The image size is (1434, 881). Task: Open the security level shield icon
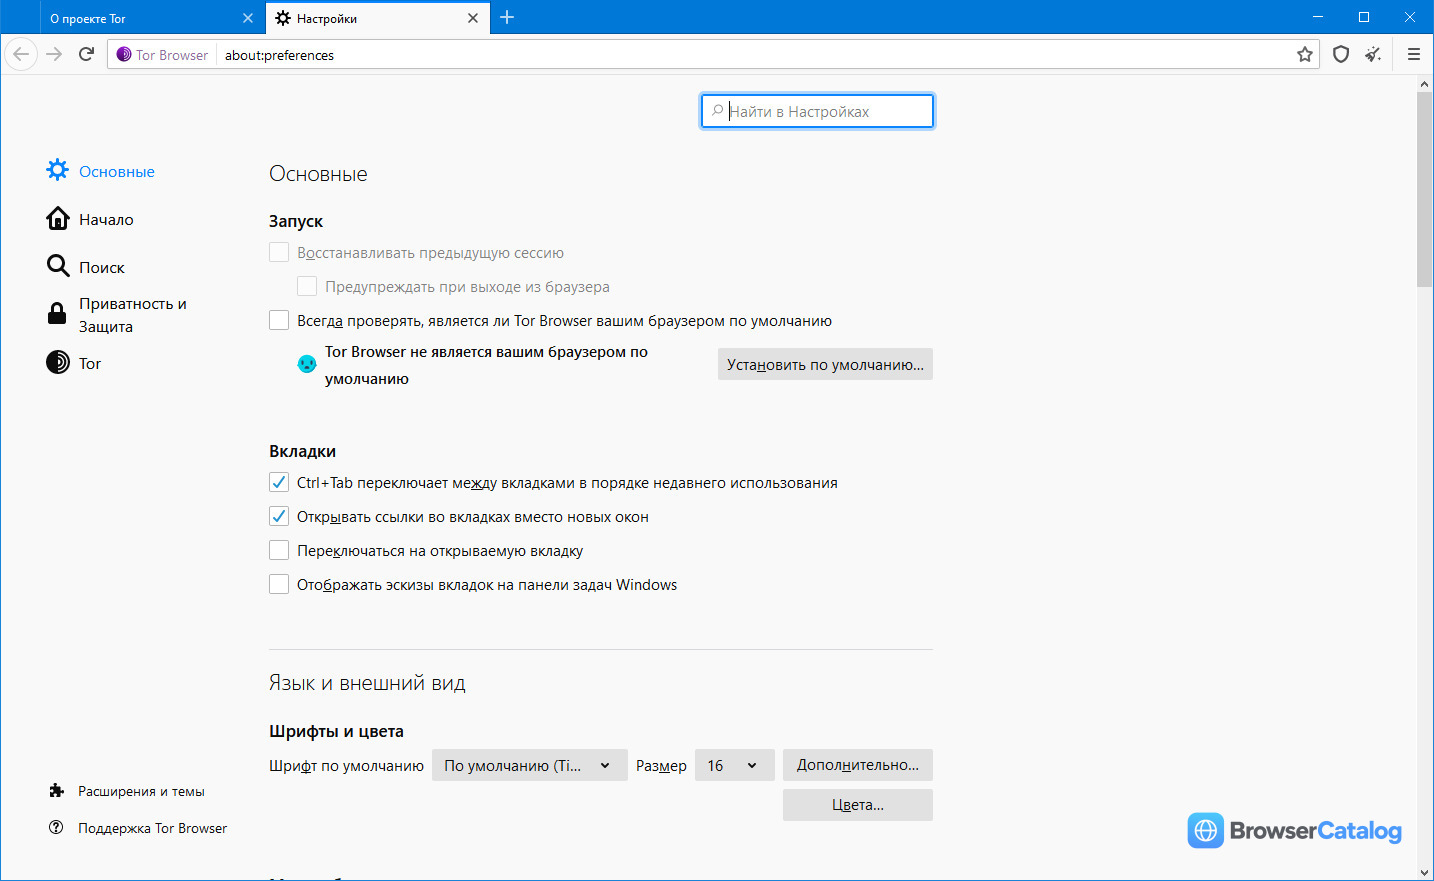pyautogui.click(x=1341, y=54)
